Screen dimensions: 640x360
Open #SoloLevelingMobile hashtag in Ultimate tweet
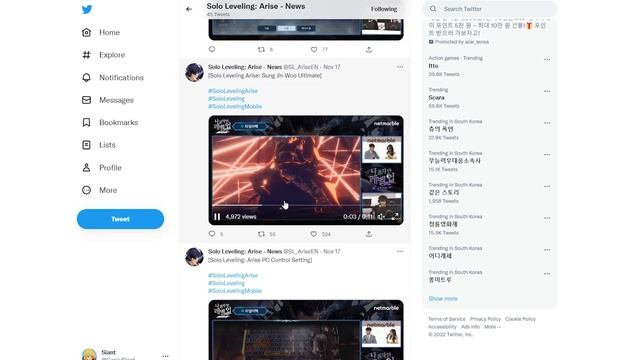coord(235,107)
